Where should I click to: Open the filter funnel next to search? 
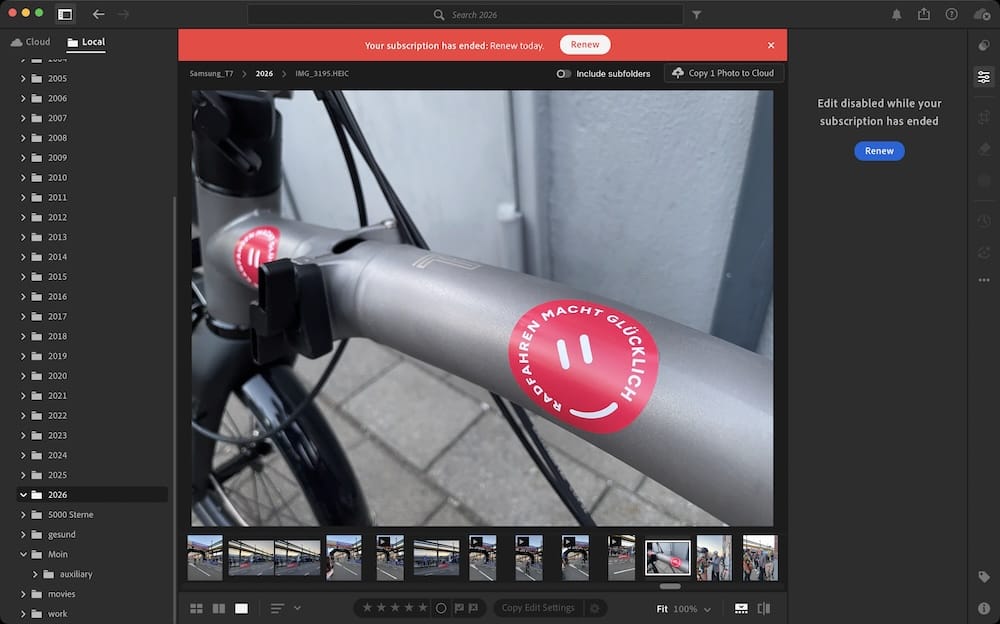coord(697,15)
